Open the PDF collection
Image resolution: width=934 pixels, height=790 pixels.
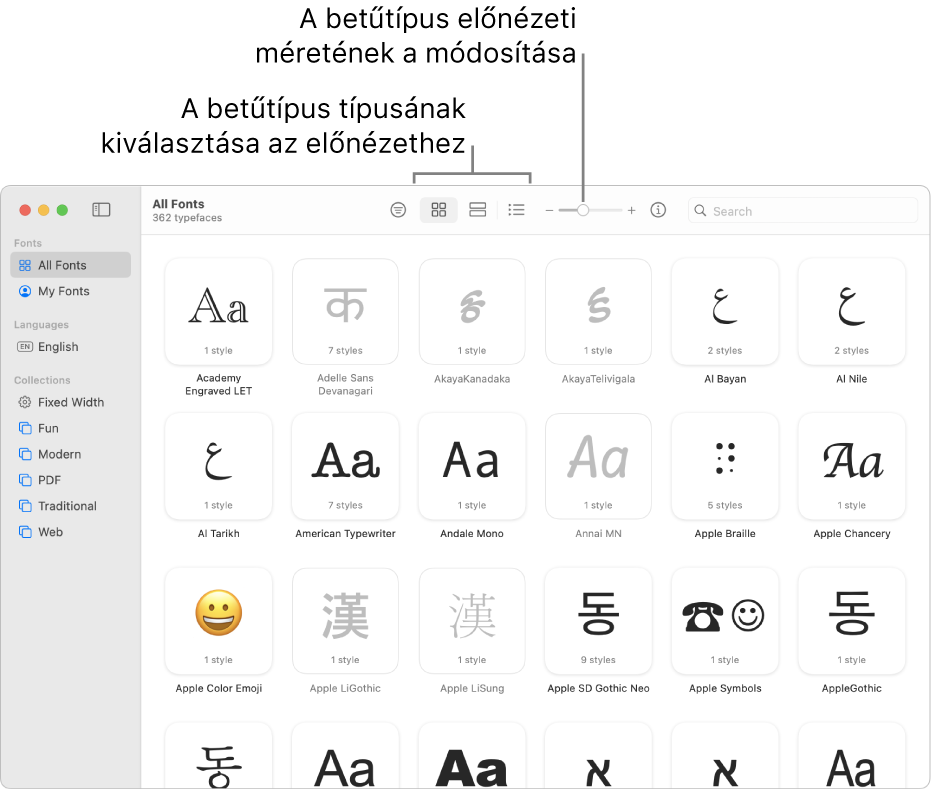coord(71,480)
